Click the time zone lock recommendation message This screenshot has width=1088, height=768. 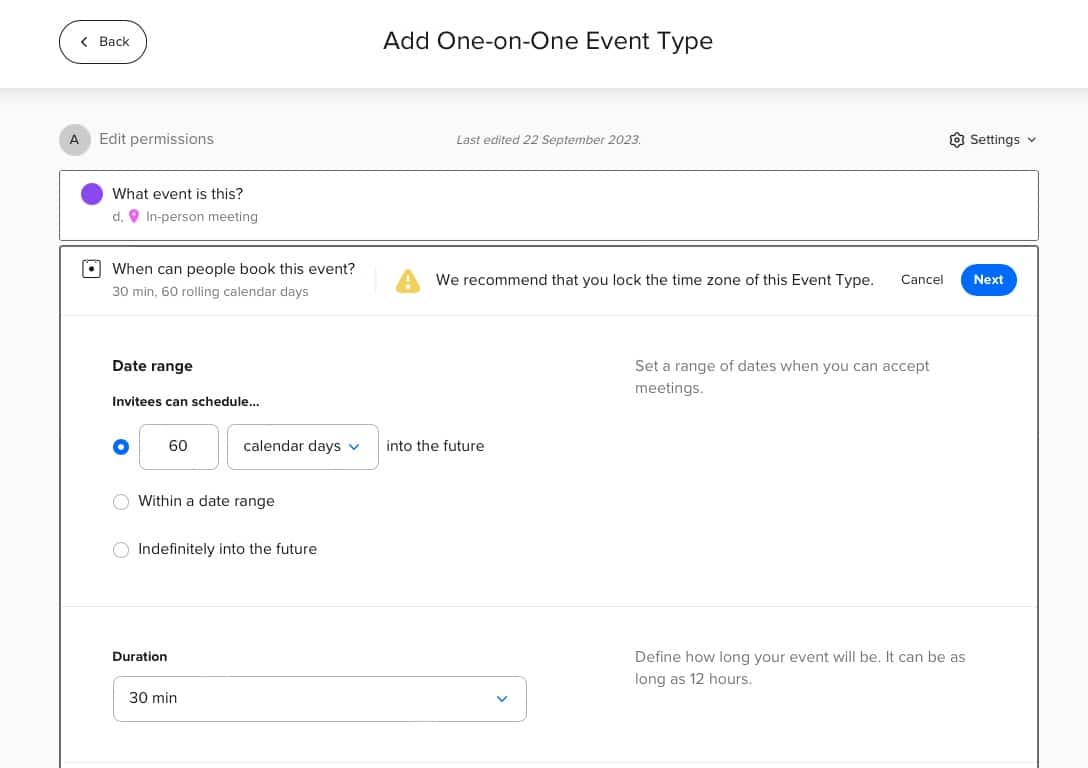(654, 280)
